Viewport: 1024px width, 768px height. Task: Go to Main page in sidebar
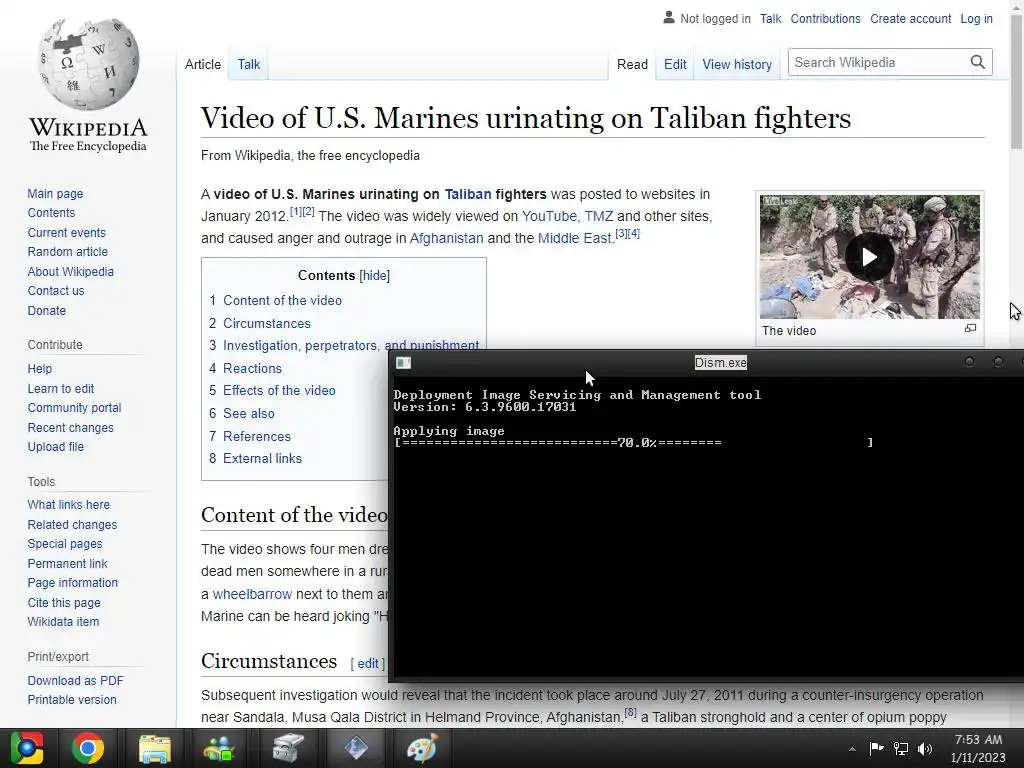coord(55,193)
